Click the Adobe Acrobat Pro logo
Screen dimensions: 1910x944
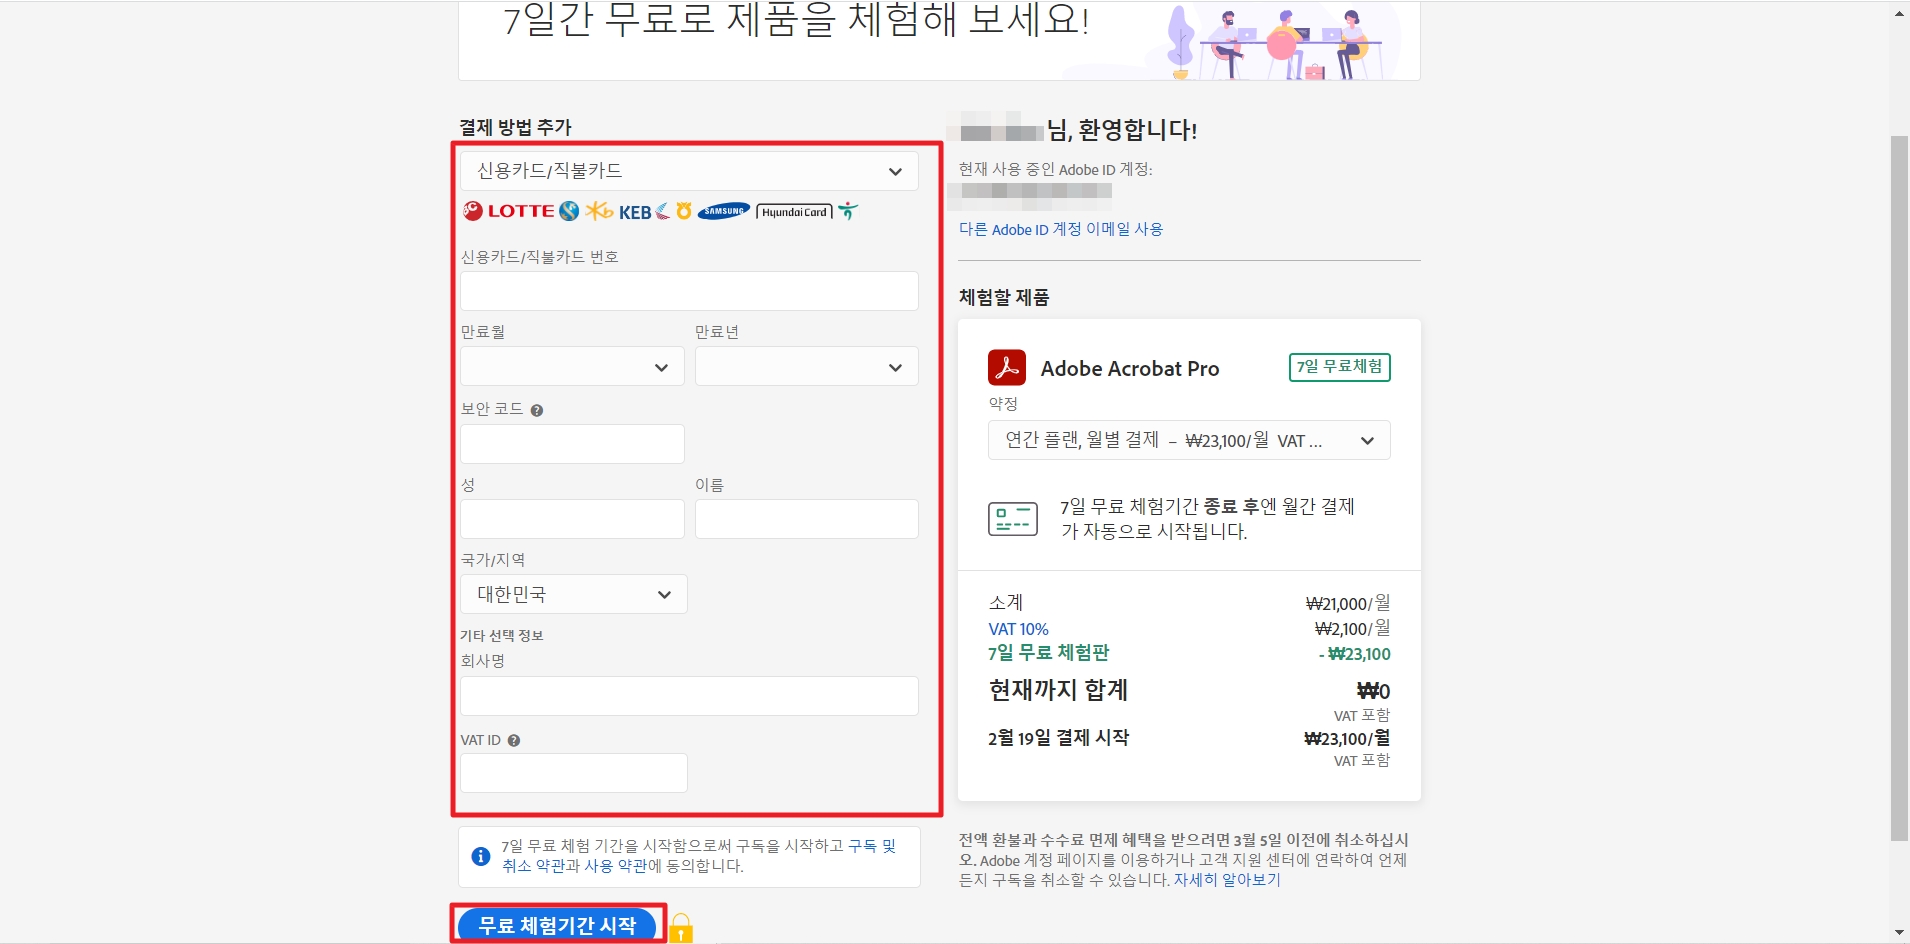coord(1008,367)
